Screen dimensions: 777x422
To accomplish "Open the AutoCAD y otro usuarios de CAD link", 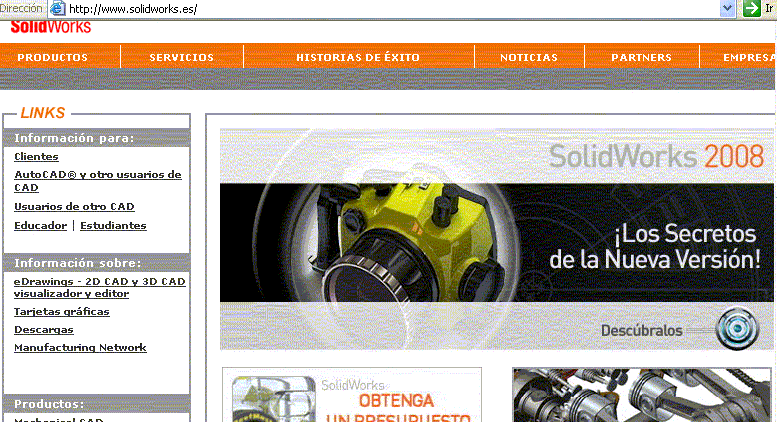I will (x=98, y=181).
